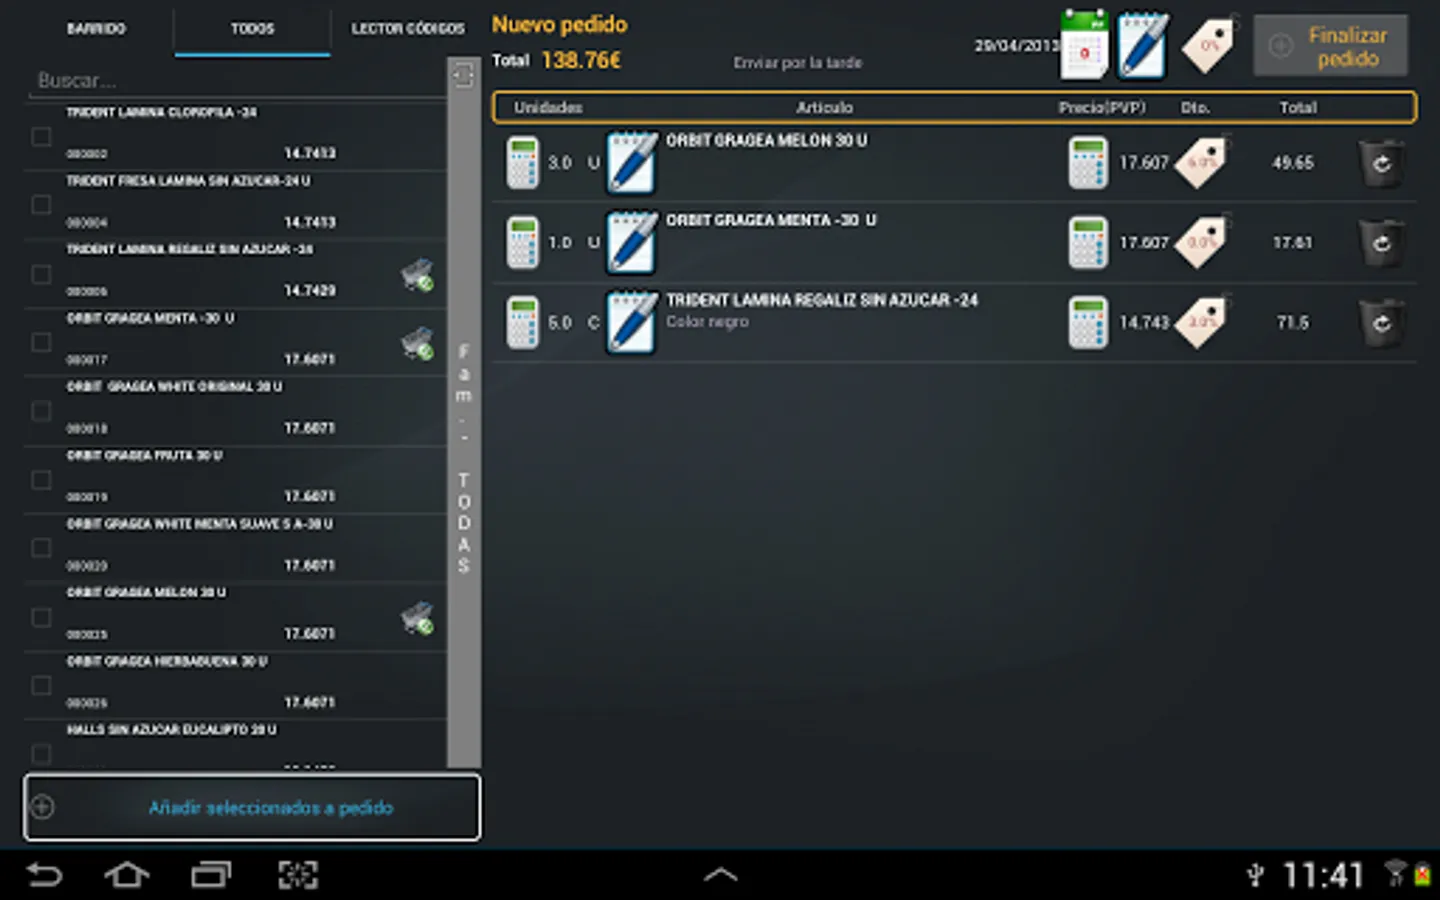Screen dimensions: 1440x900
Task: Open price calculator for ORBIT GRAGEA MENTA row
Action: [x=1087, y=243]
